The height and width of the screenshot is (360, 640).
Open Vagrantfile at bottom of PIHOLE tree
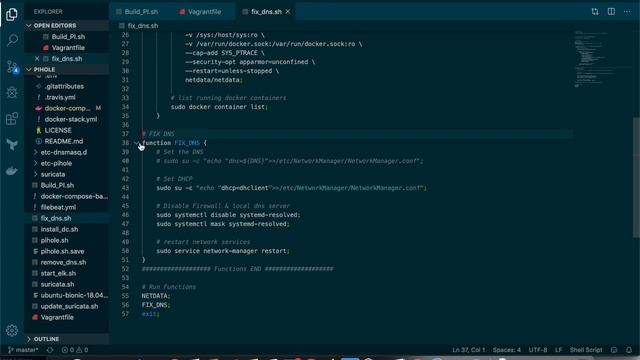coord(57,318)
